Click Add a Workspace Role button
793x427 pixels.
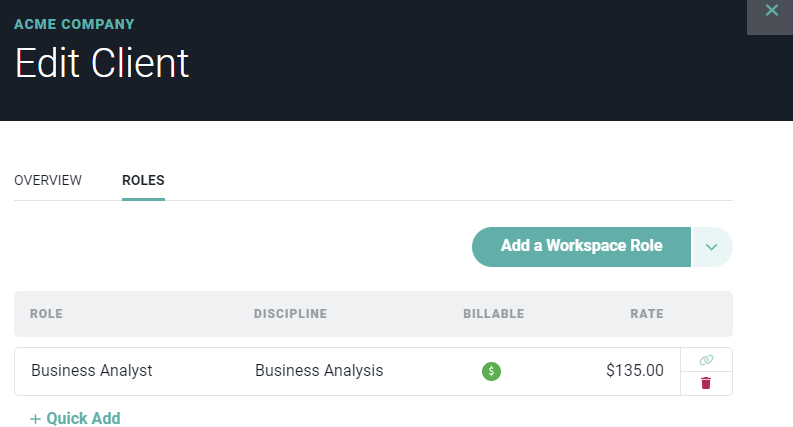[x=581, y=247]
